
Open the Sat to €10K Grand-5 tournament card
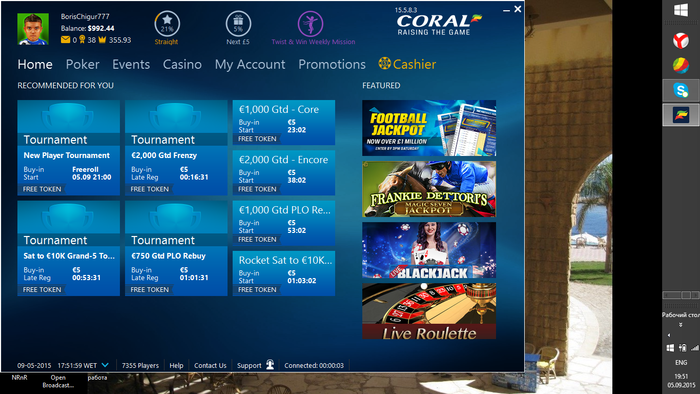point(68,248)
